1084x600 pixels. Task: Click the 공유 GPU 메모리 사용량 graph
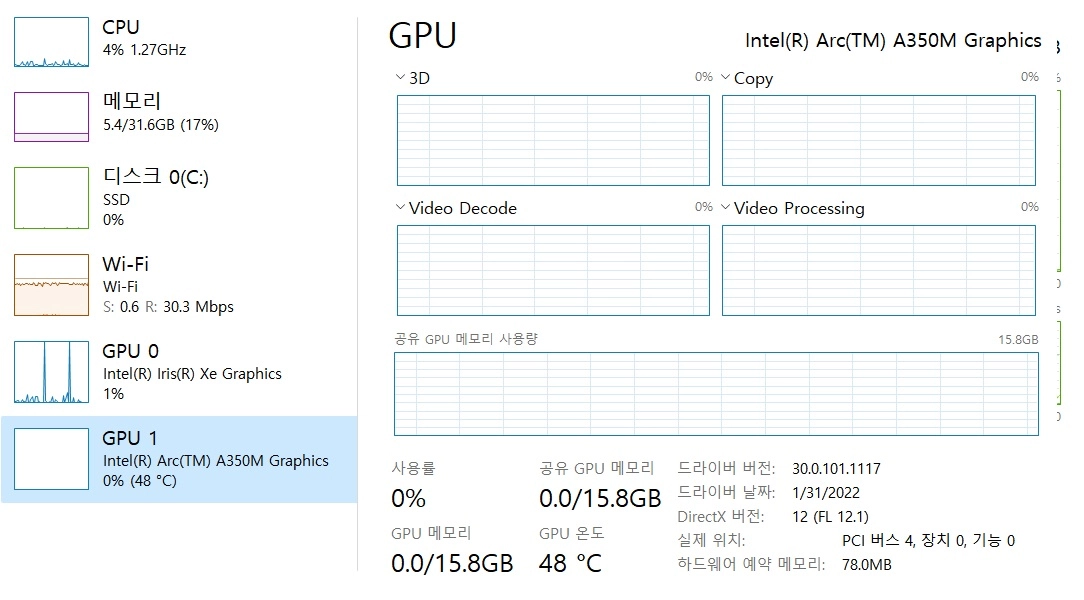[716, 394]
